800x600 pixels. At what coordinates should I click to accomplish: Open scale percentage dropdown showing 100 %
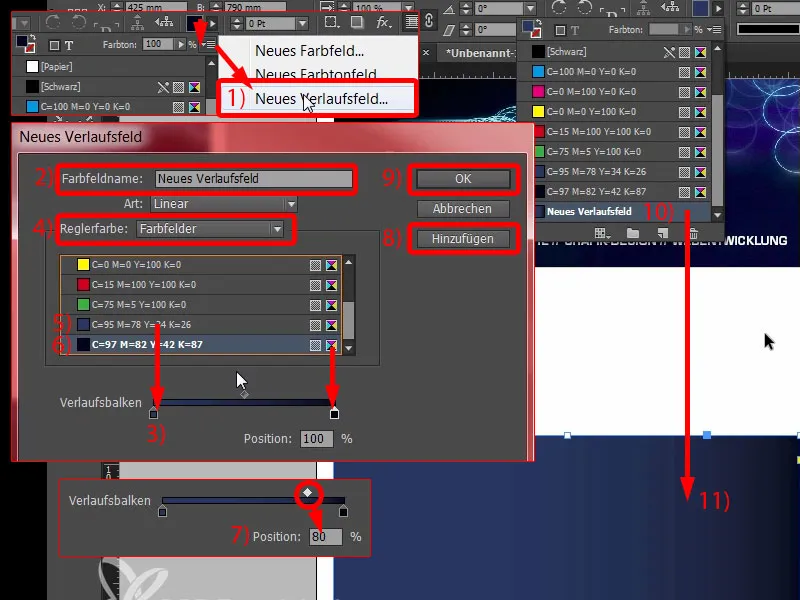[408, 8]
